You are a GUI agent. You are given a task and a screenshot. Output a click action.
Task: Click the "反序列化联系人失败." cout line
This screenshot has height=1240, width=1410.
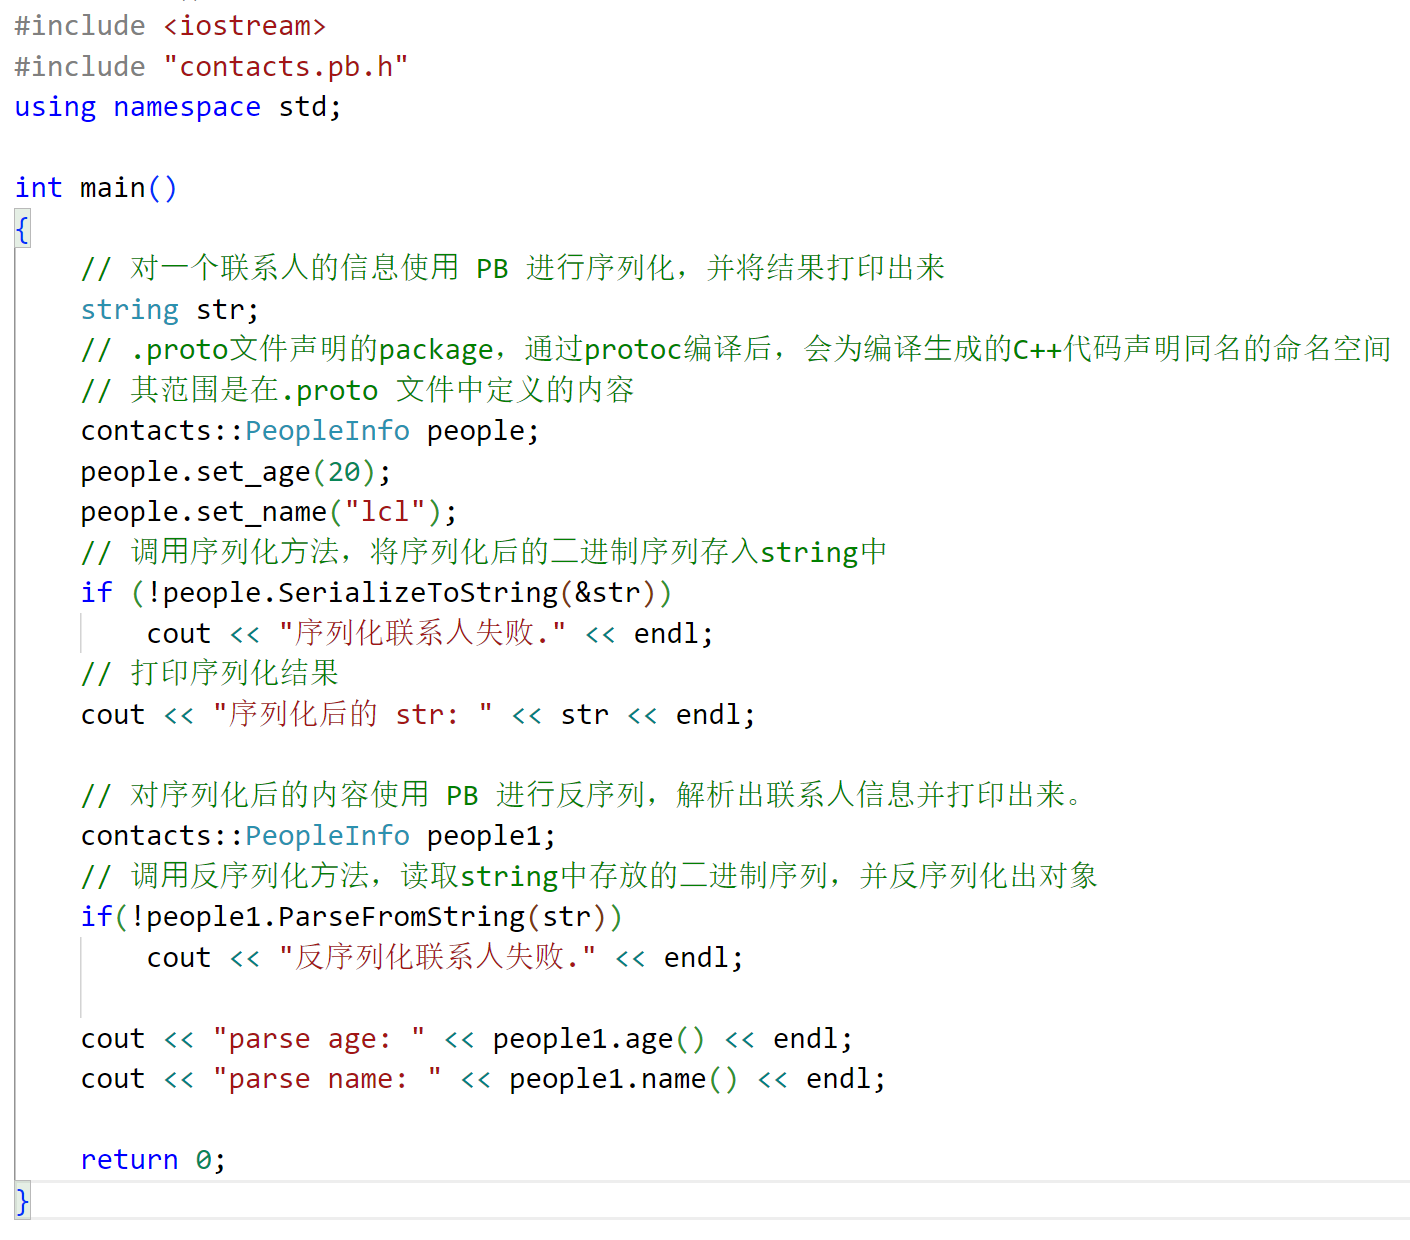click(445, 958)
